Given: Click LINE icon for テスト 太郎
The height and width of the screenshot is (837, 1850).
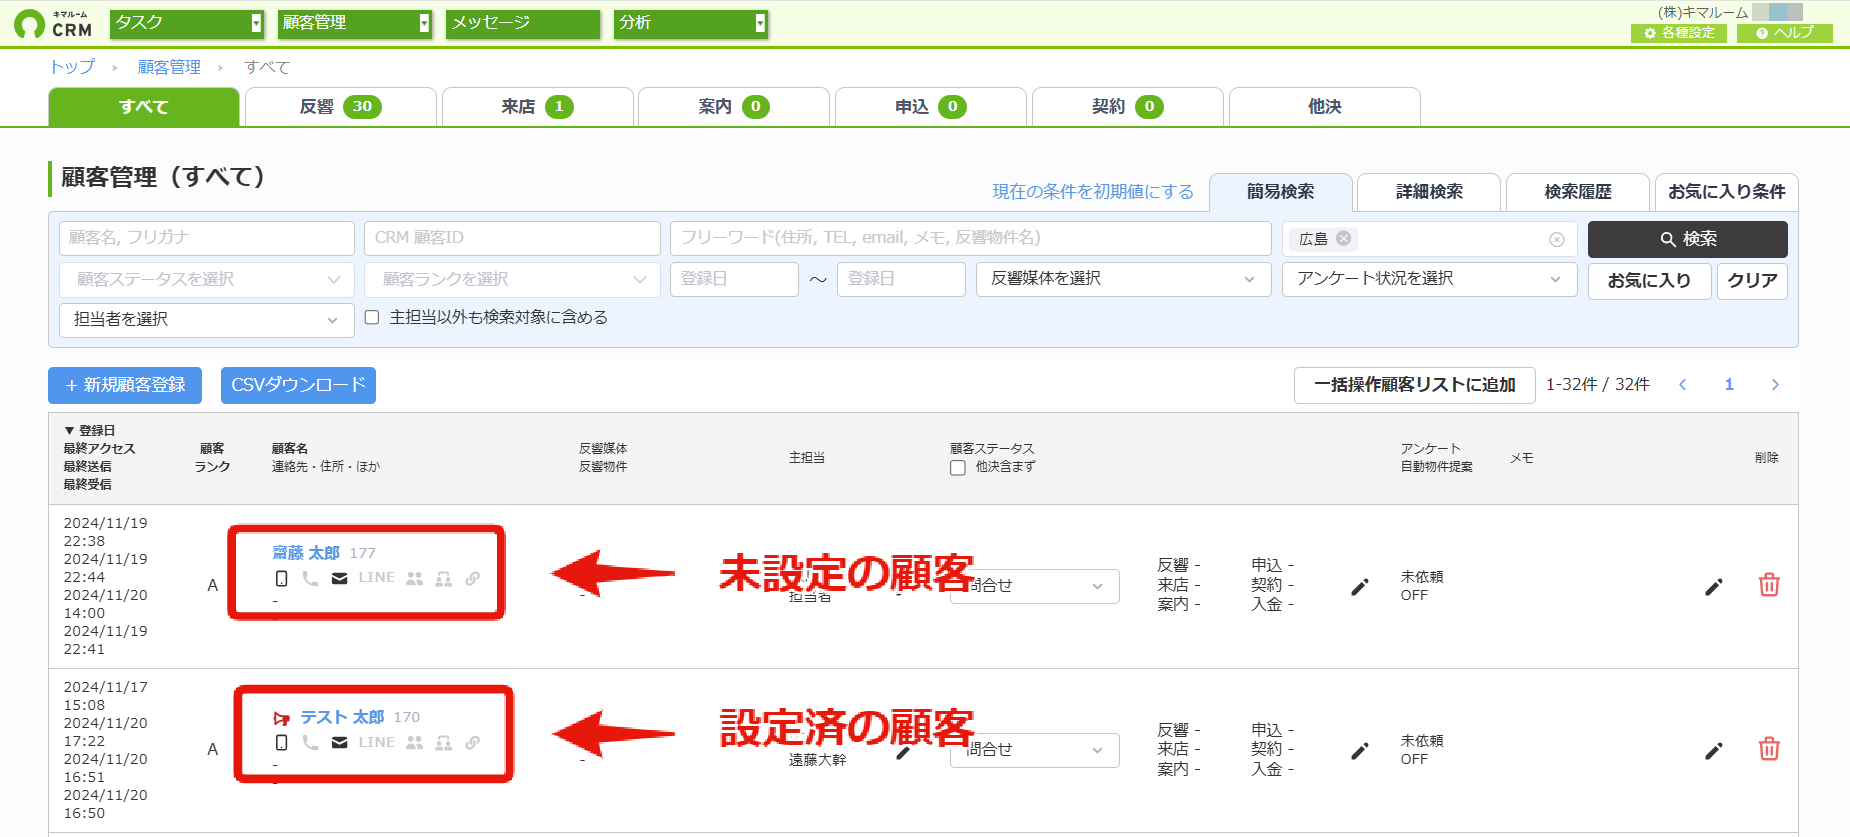Looking at the screenshot, I should pyautogui.click(x=377, y=742).
